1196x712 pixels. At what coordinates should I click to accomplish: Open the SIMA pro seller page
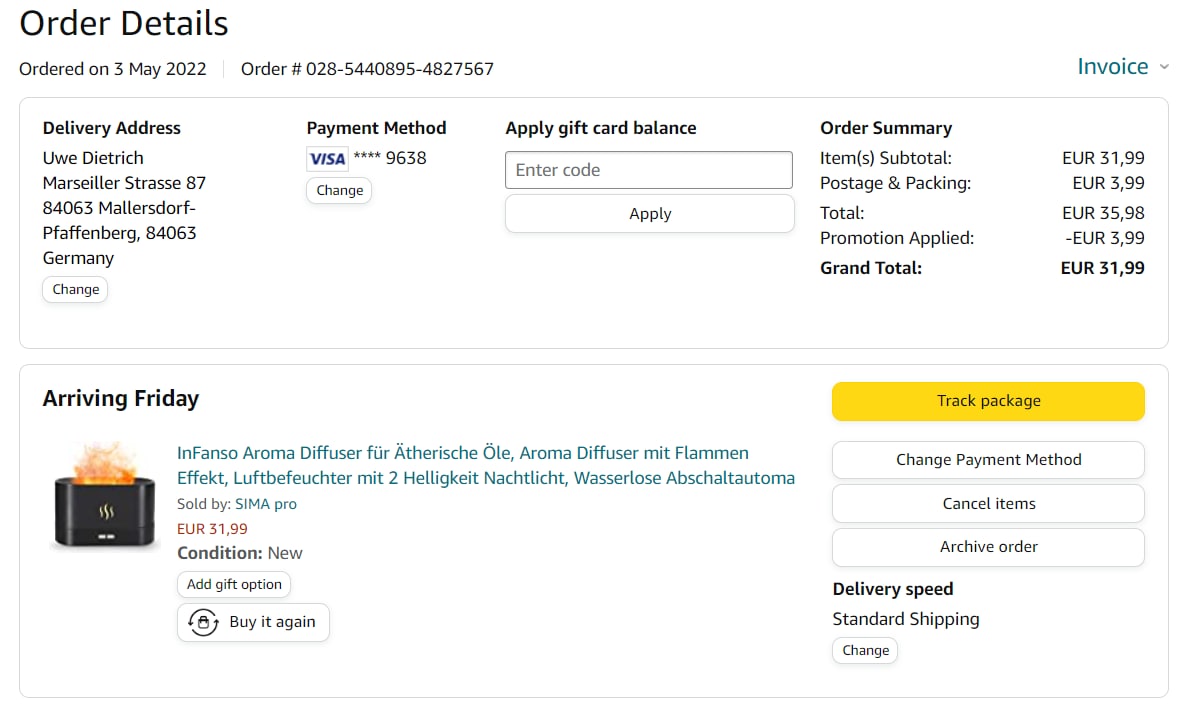pyautogui.click(x=266, y=504)
